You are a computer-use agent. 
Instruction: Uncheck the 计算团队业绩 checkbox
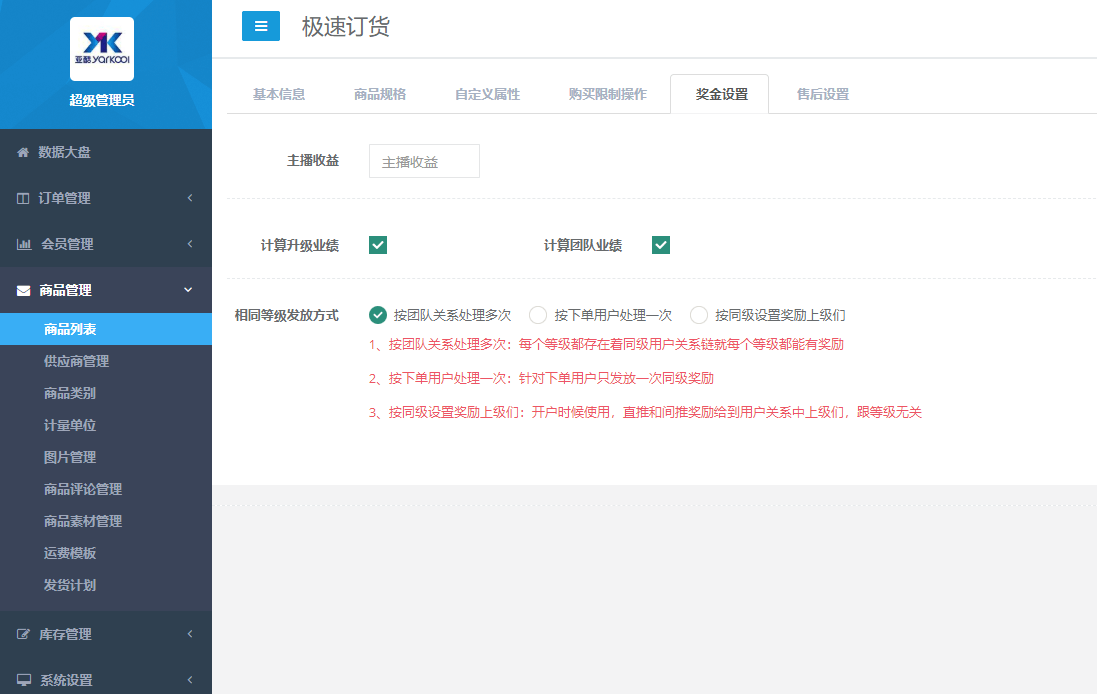pyautogui.click(x=661, y=245)
